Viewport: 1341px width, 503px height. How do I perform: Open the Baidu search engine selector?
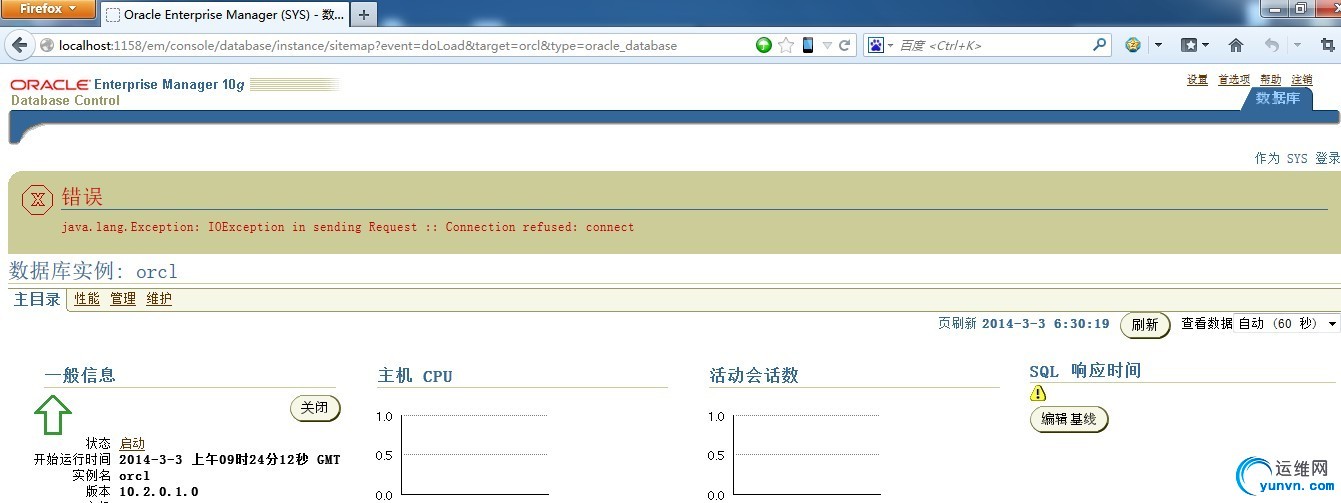pyautogui.click(x=880, y=45)
